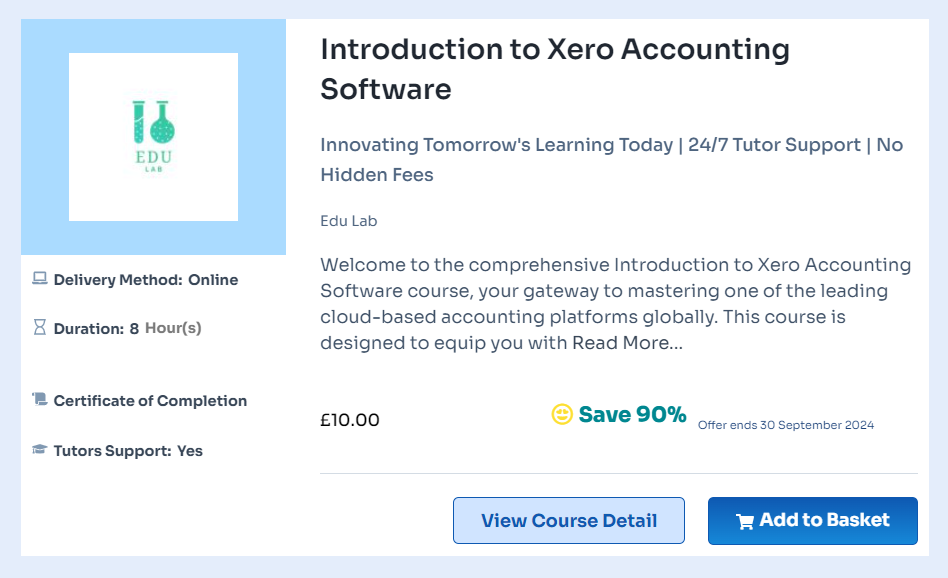
Task: Click the Duration: 8 Hour(s) label
Action: (127, 328)
